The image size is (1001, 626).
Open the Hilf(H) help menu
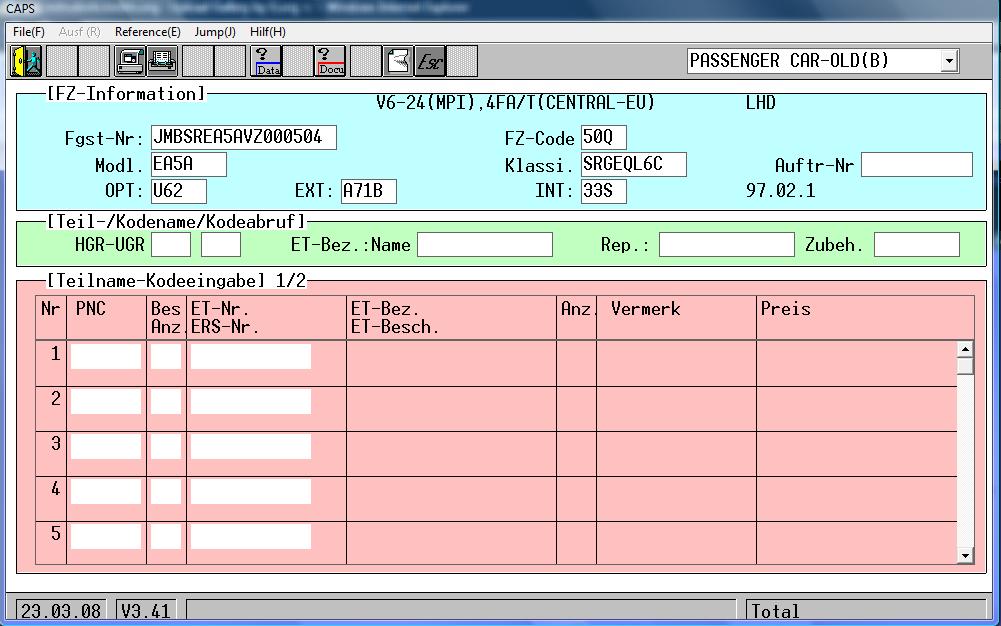[267, 32]
